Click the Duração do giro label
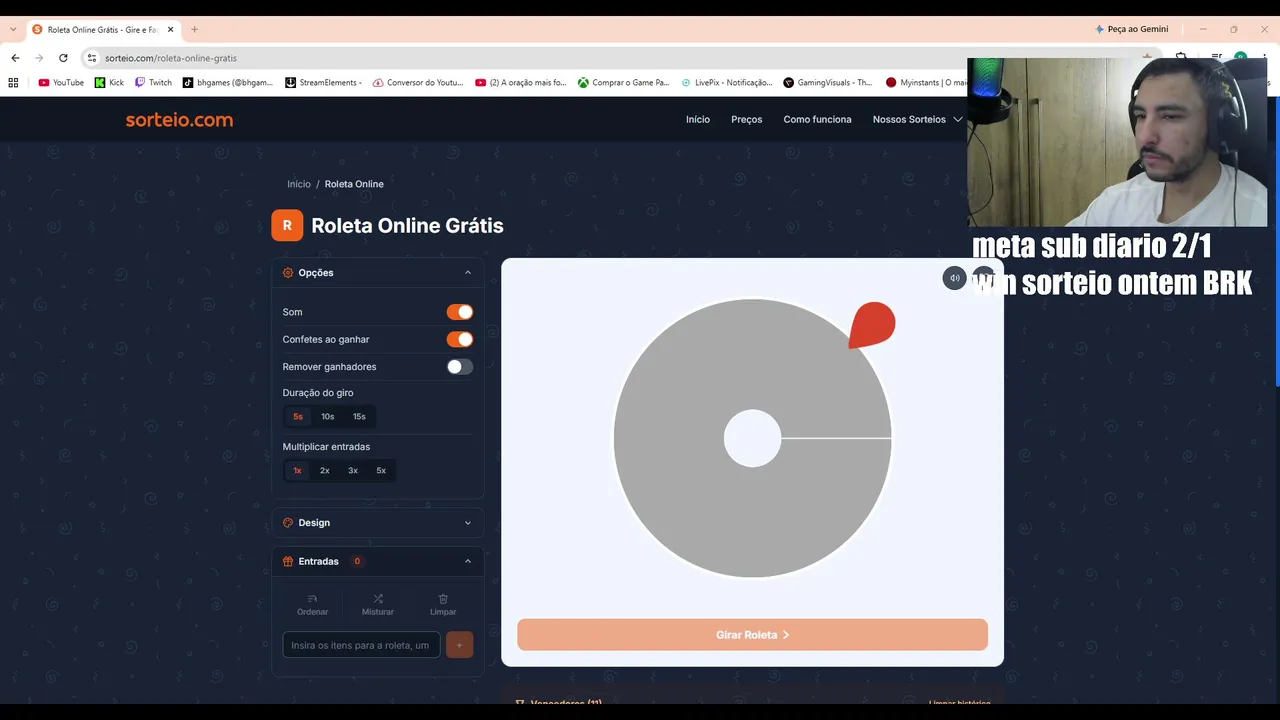The image size is (1280, 720). click(318, 393)
